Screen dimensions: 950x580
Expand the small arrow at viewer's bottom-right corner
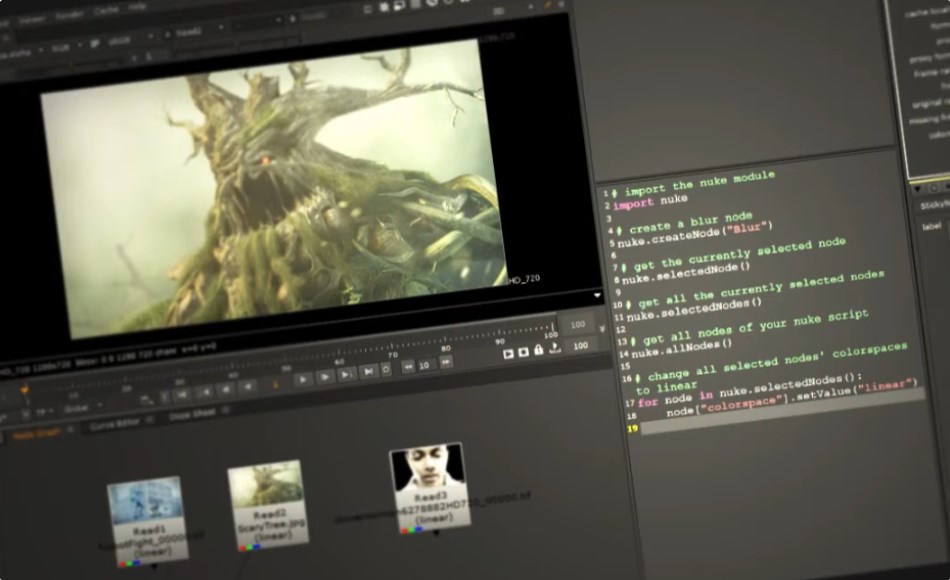pyautogui.click(x=597, y=296)
